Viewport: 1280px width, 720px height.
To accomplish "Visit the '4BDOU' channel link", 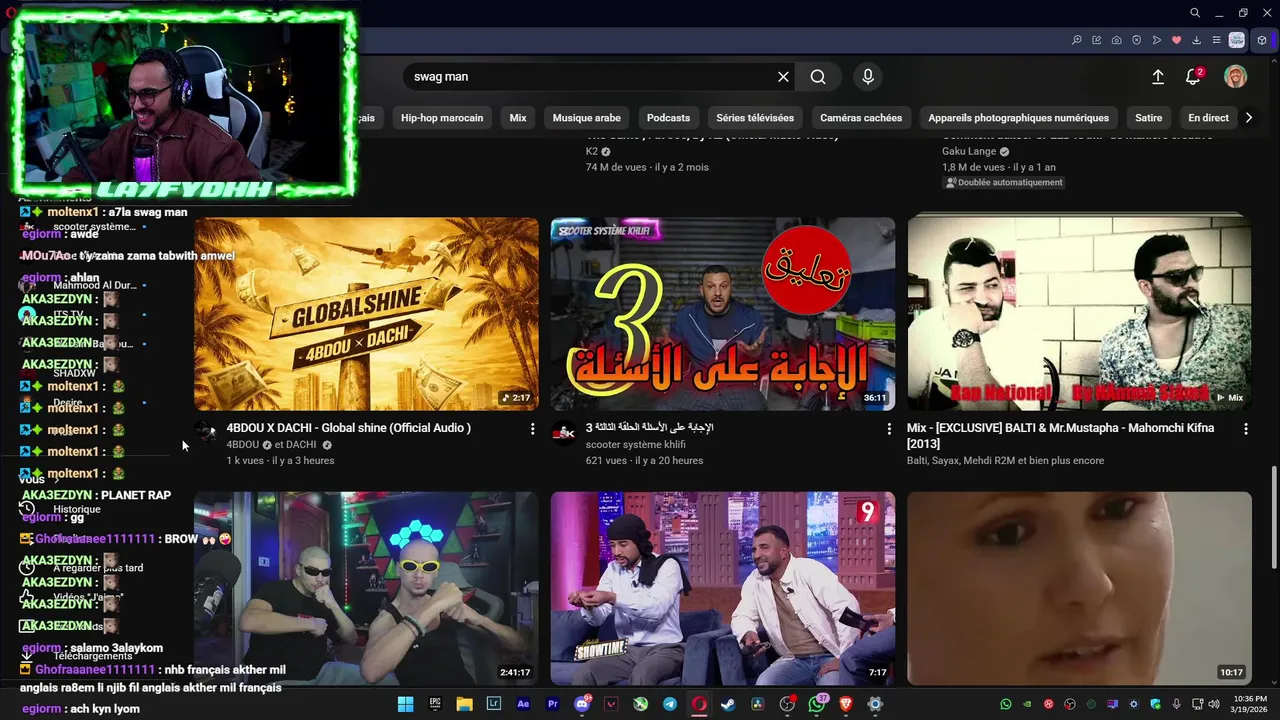I will pyautogui.click(x=242, y=445).
